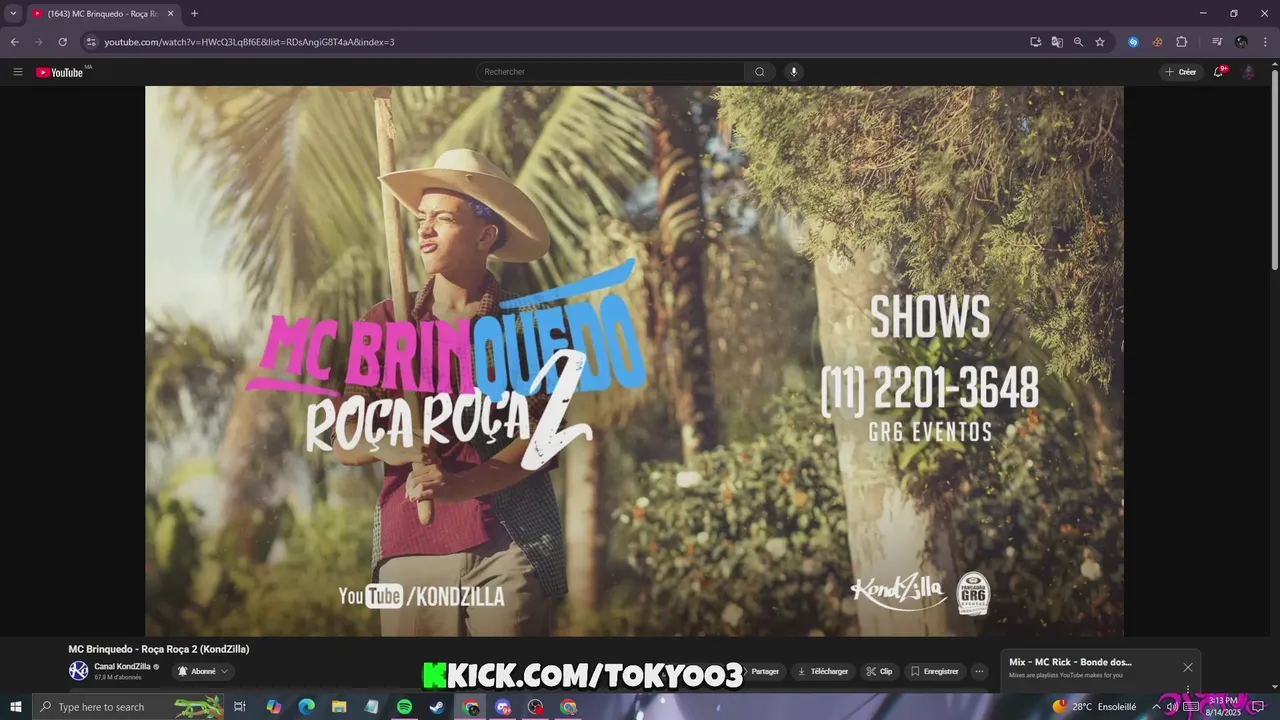The height and width of the screenshot is (720, 1280).
Task: Open the more actions ellipsis under the video
Action: [979, 672]
